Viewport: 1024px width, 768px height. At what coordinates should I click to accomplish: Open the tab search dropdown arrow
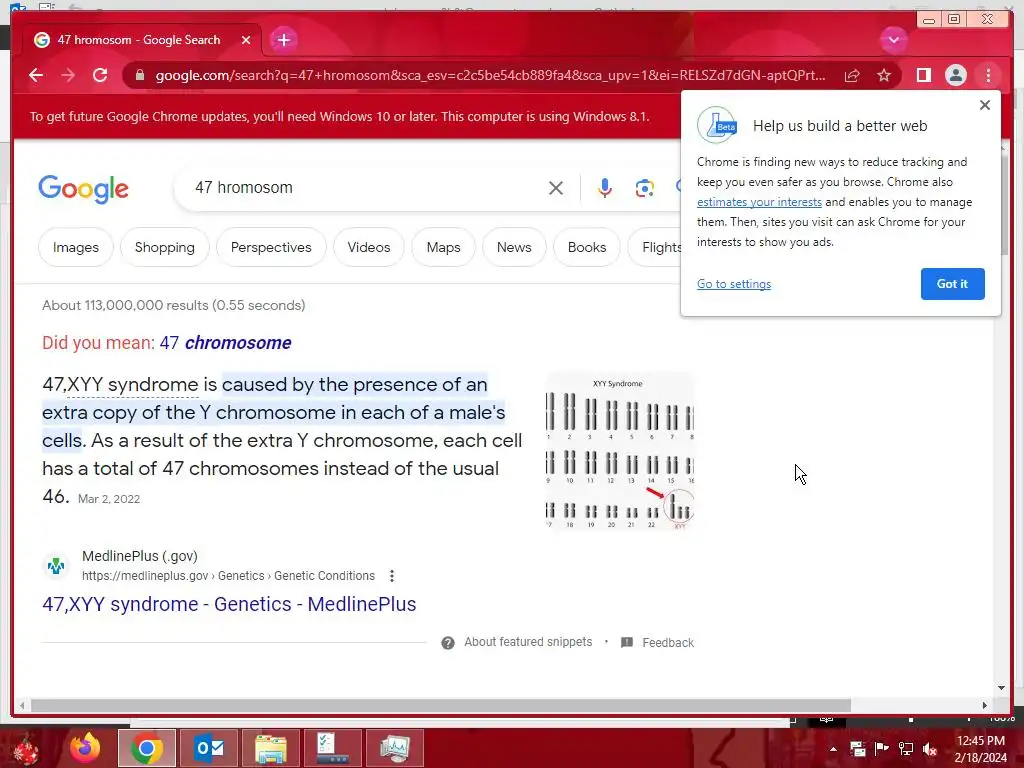(893, 40)
